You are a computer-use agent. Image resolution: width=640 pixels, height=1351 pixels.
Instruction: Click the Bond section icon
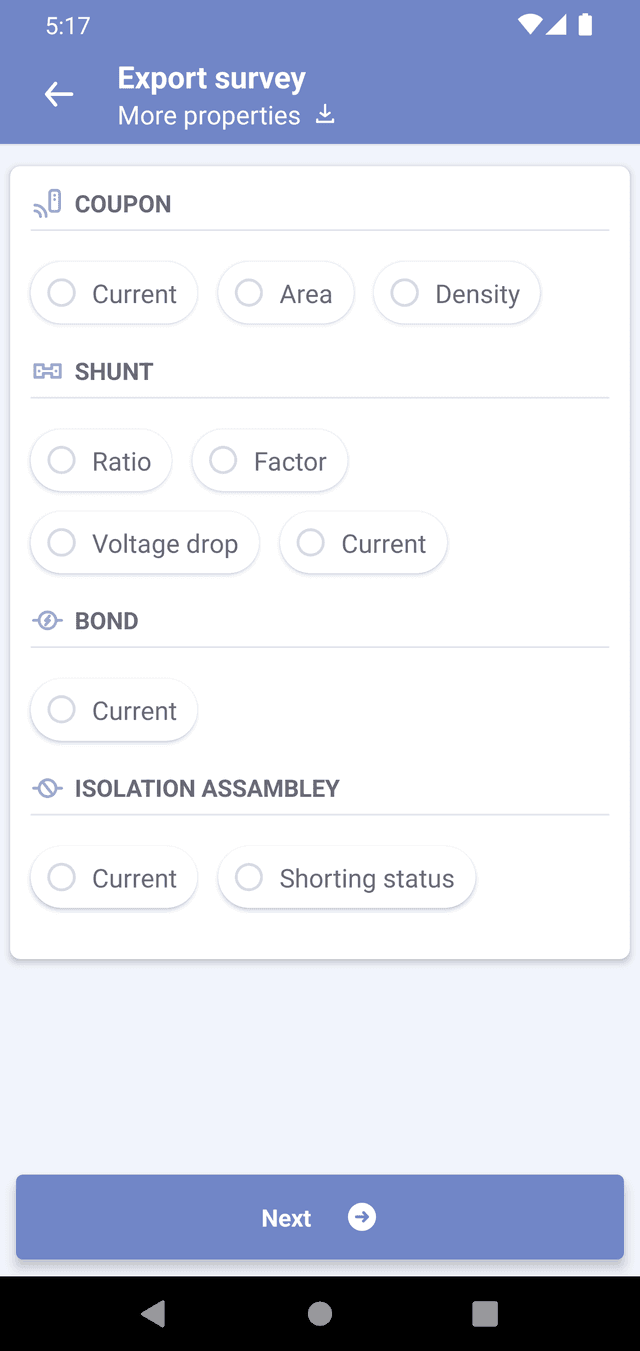click(47, 621)
